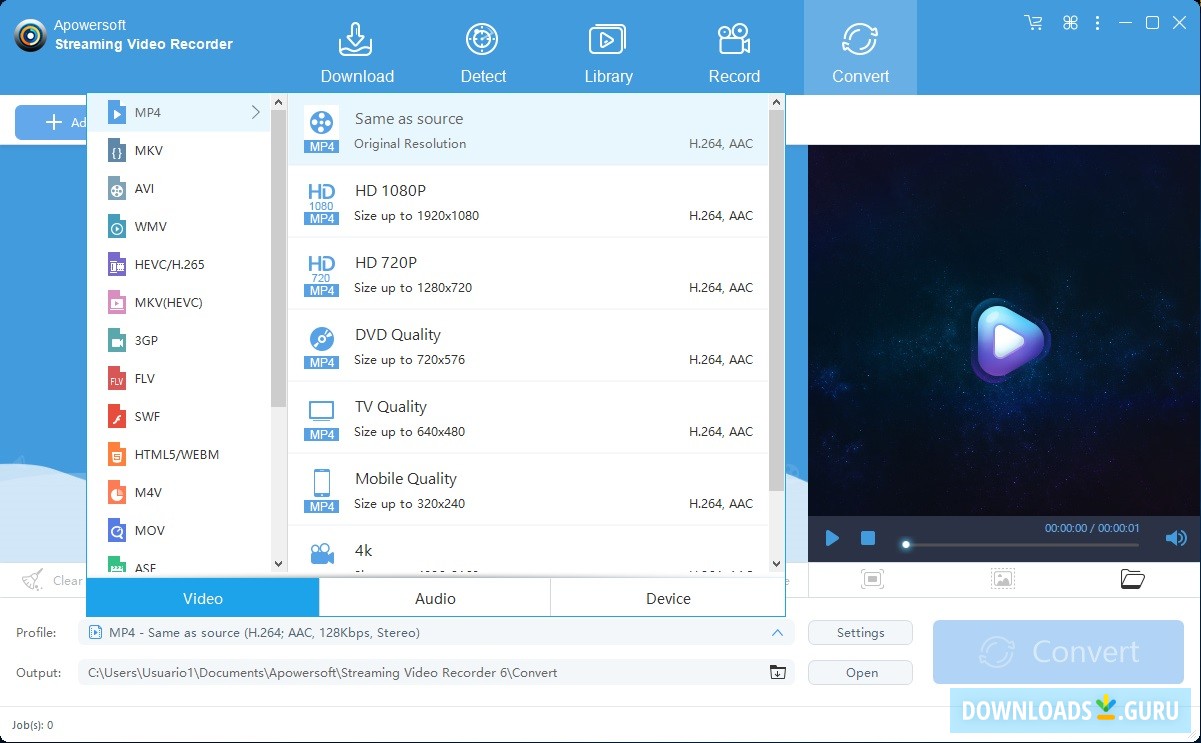Viewport: 1201px width, 743px height.
Task: Collapse the Profile dropdown chevron
Action: [777, 632]
